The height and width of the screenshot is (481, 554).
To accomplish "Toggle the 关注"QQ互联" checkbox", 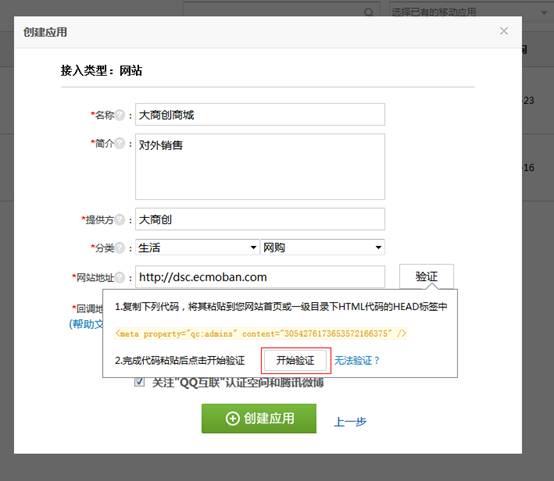I will point(140,382).
